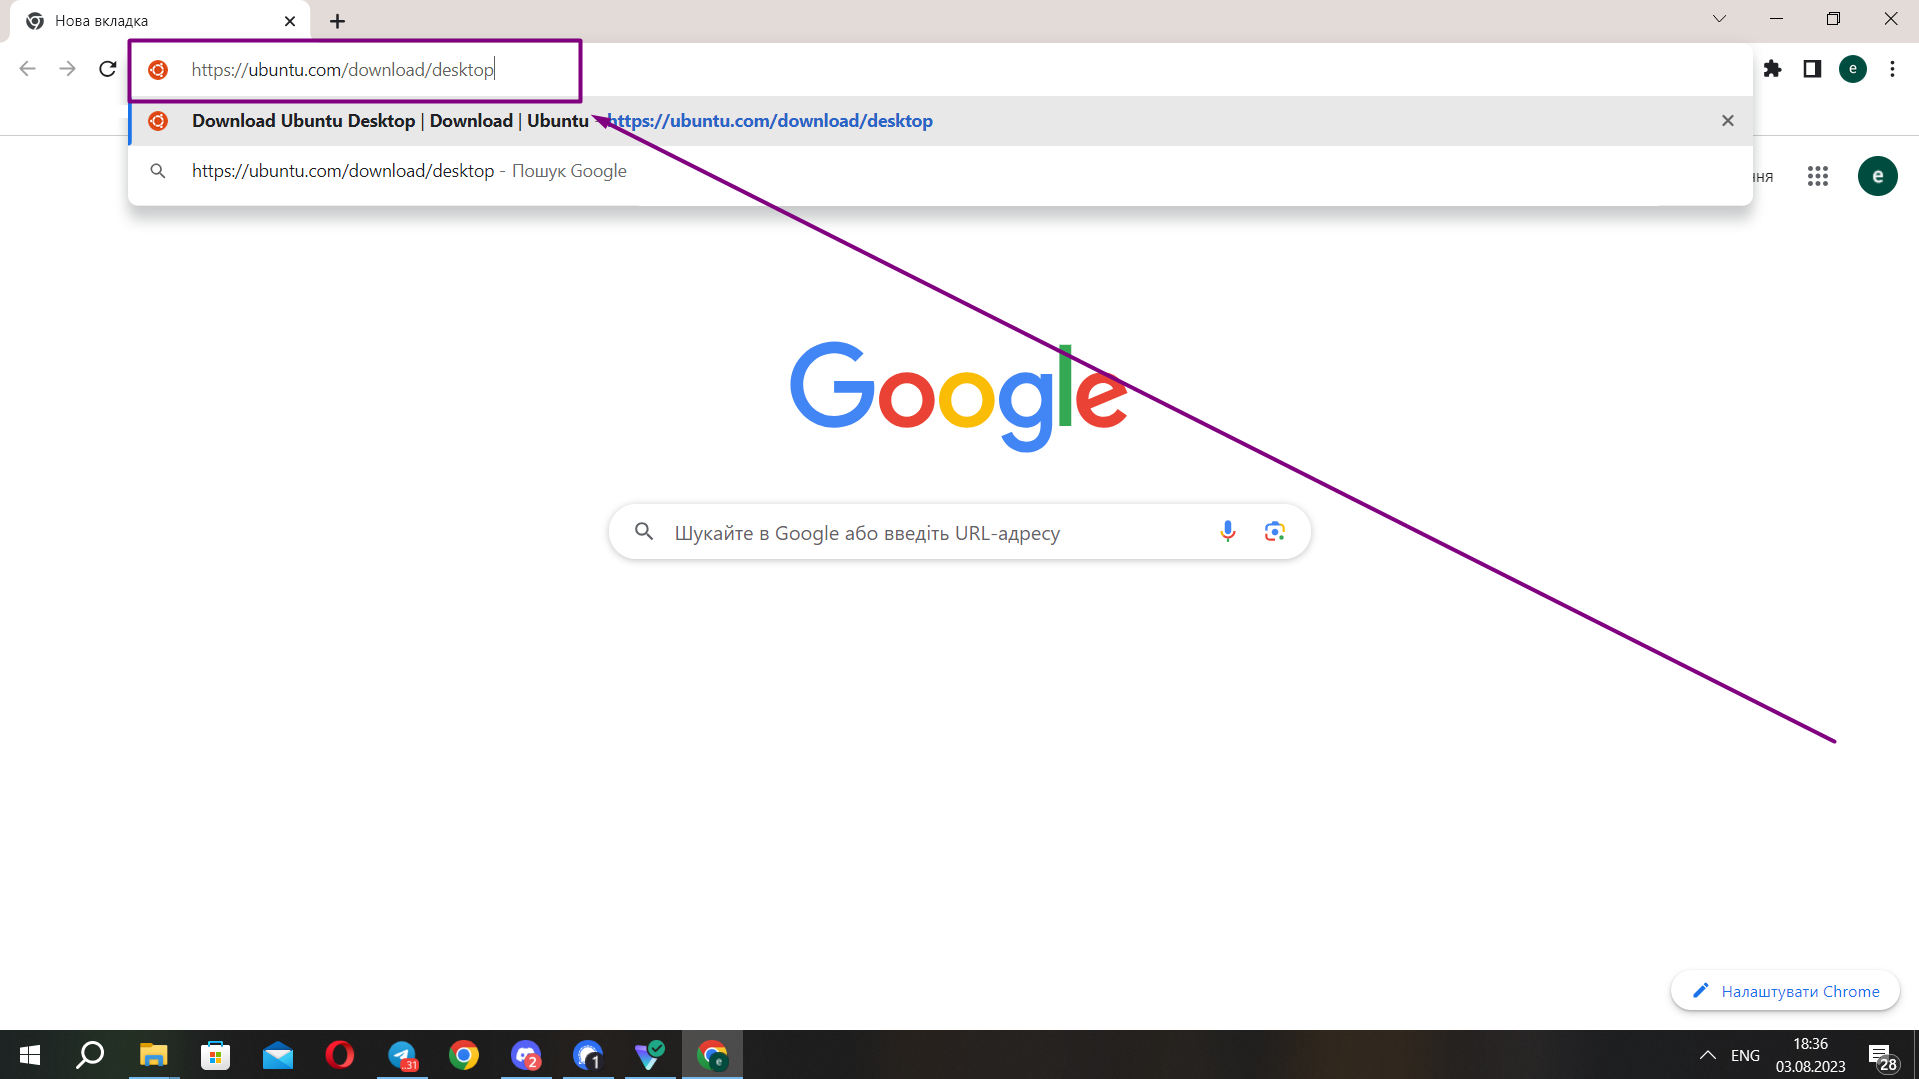Open Mail app from taskbar

pyautogui.click(x=277, y=1055)
